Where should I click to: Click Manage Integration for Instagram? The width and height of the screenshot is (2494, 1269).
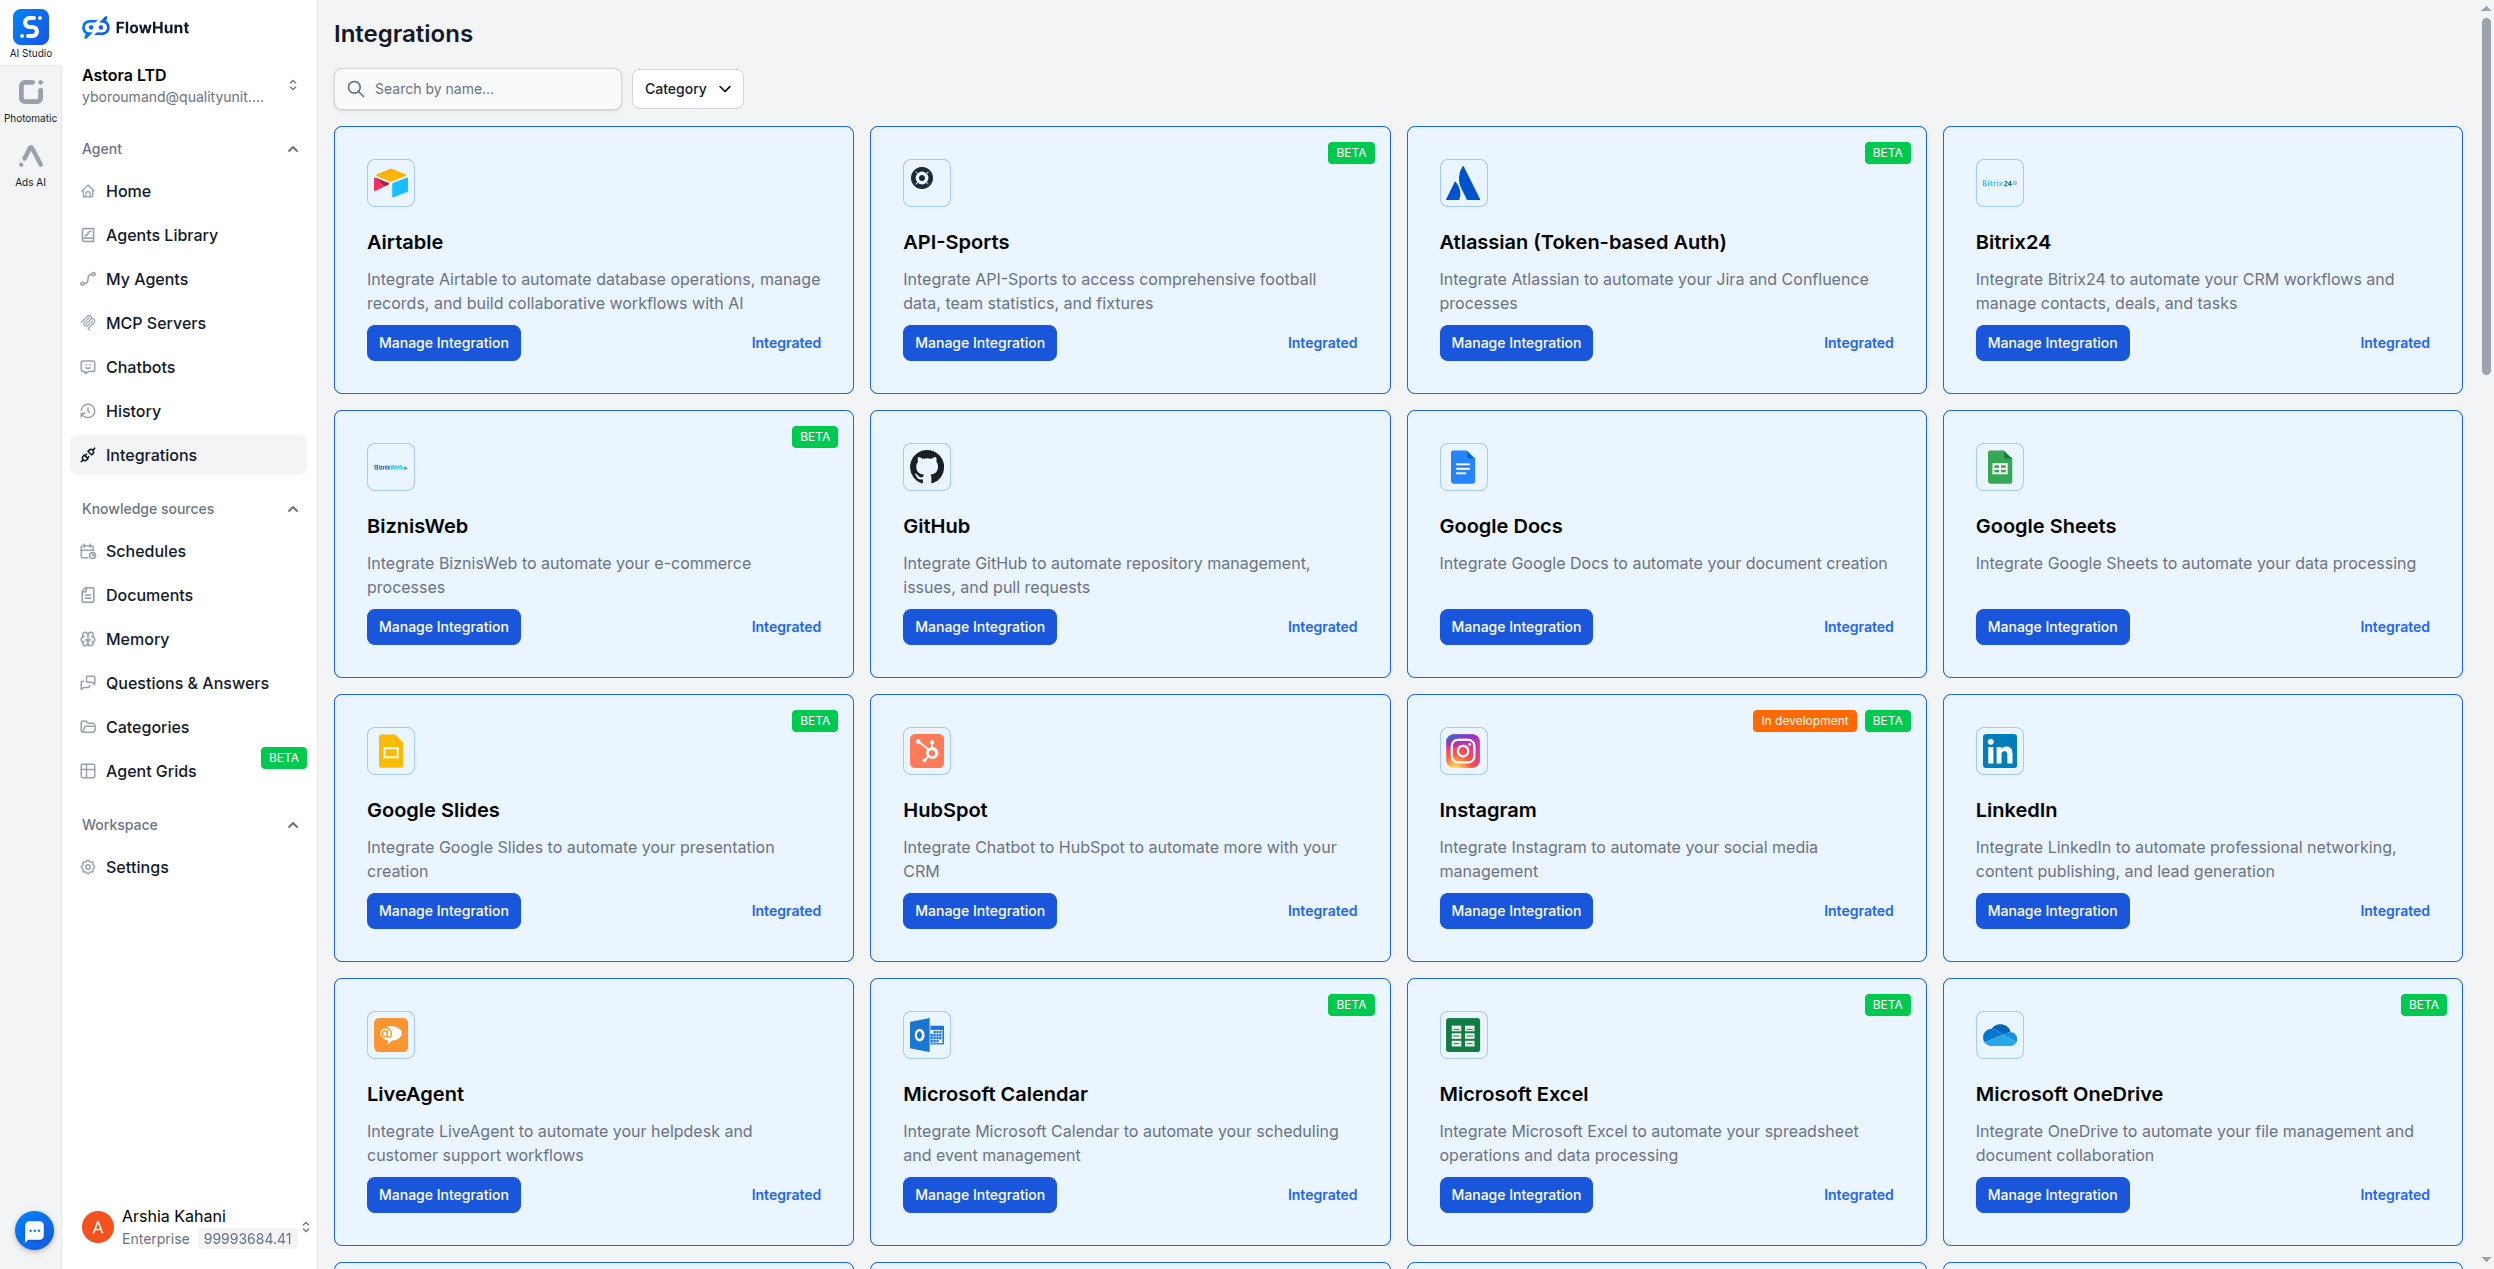pos(1516,911)
